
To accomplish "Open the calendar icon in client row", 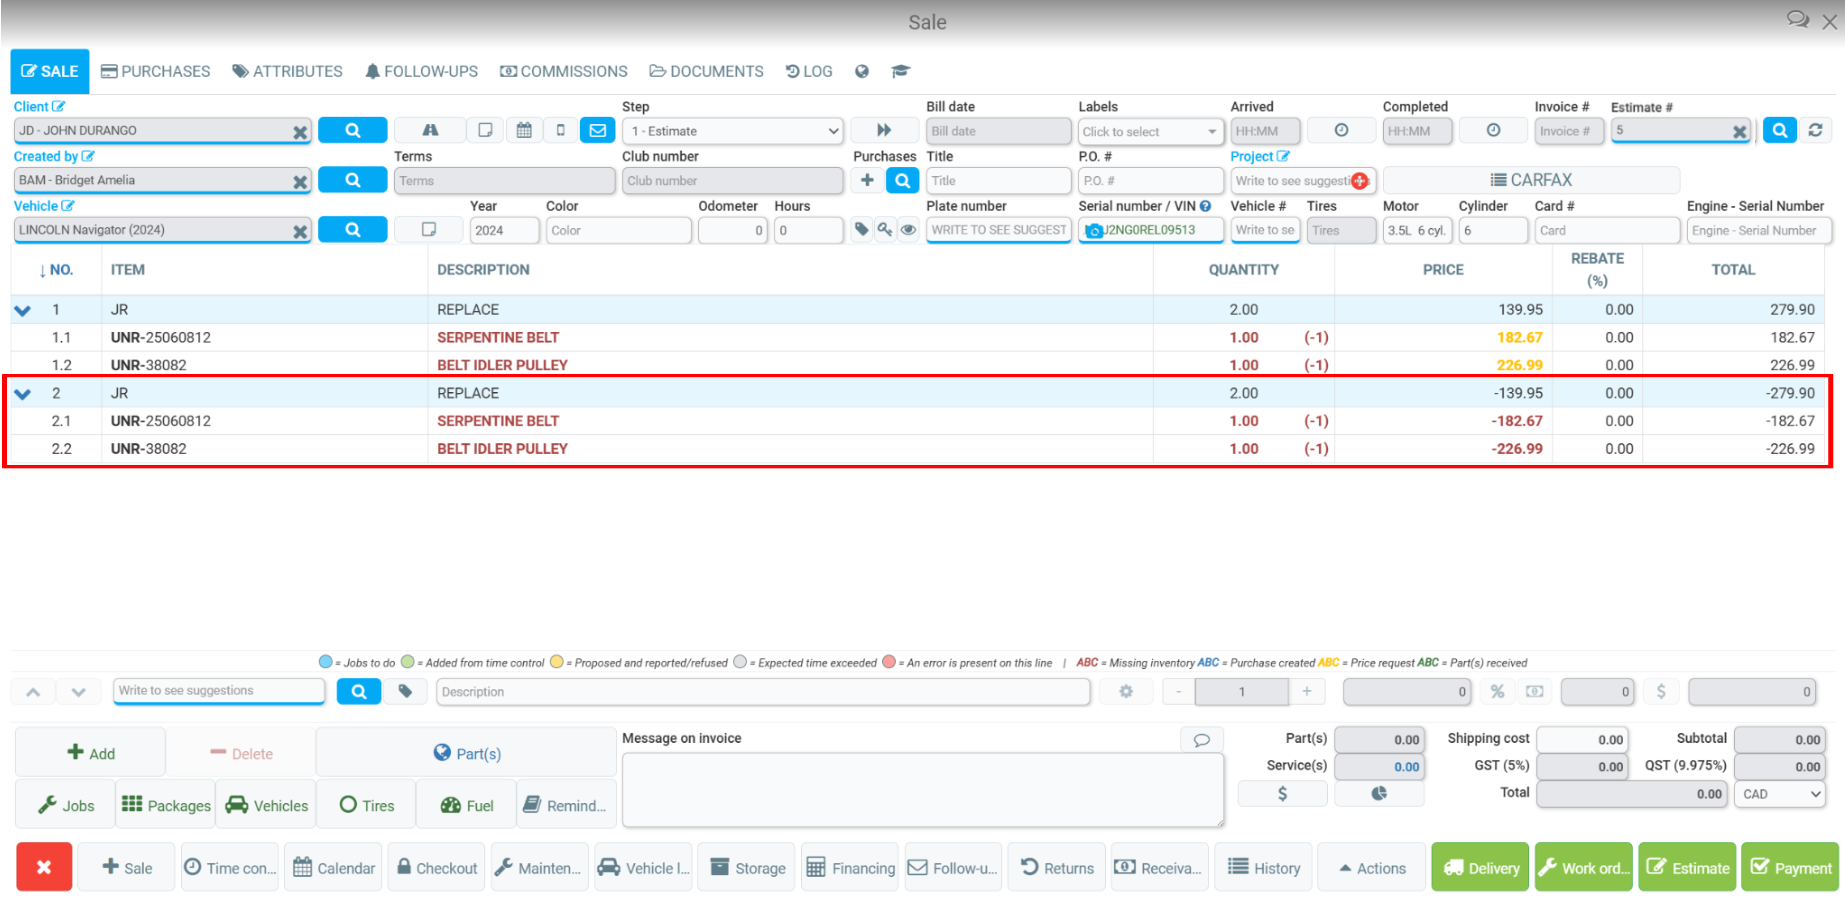I will point(524,131).
